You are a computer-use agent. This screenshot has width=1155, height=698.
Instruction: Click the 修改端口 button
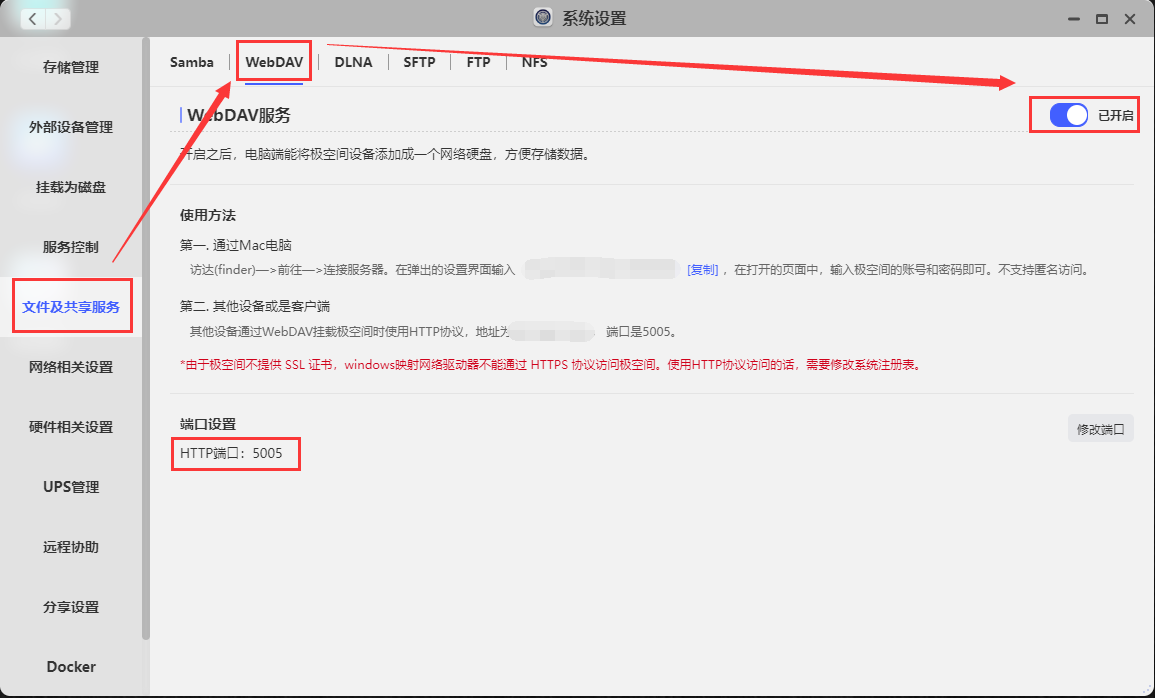point(1100,429)
